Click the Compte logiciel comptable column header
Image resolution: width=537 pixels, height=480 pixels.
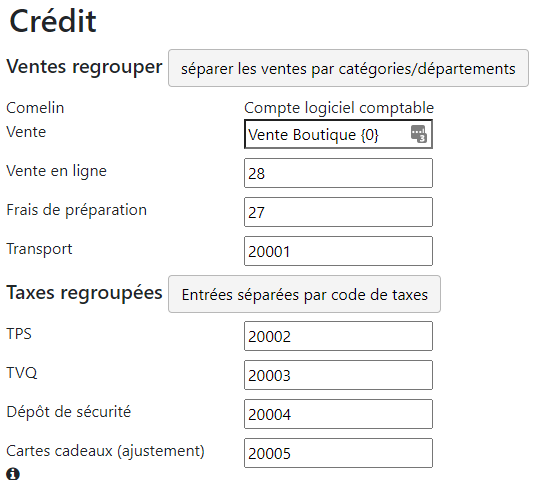339,108
